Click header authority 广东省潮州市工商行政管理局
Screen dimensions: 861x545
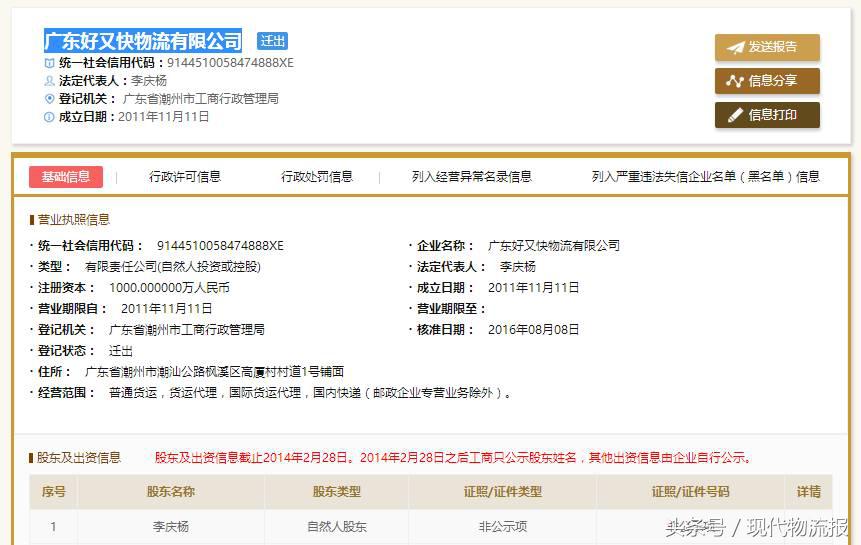click(x=200, y=99)
